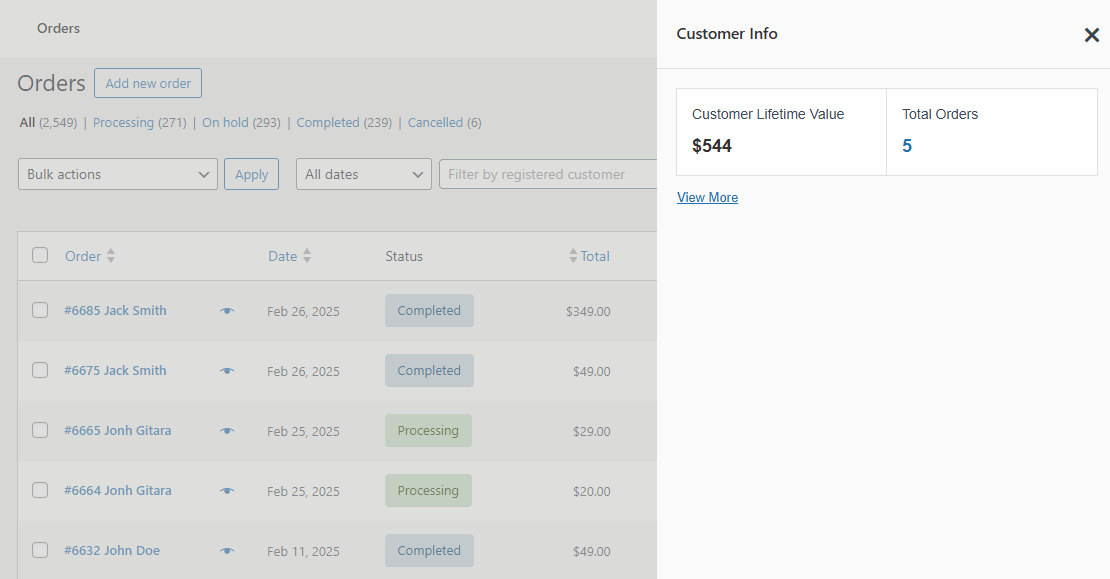Click the Total column header

pos(595,256)
